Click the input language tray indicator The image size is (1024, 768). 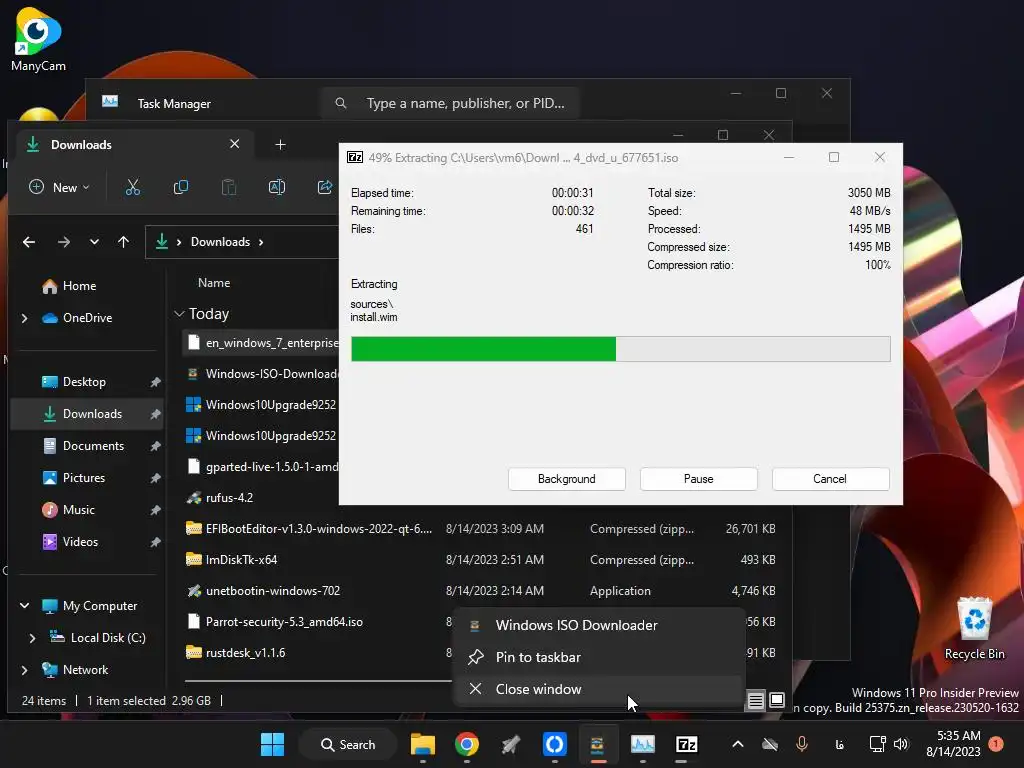coord(839,744)
